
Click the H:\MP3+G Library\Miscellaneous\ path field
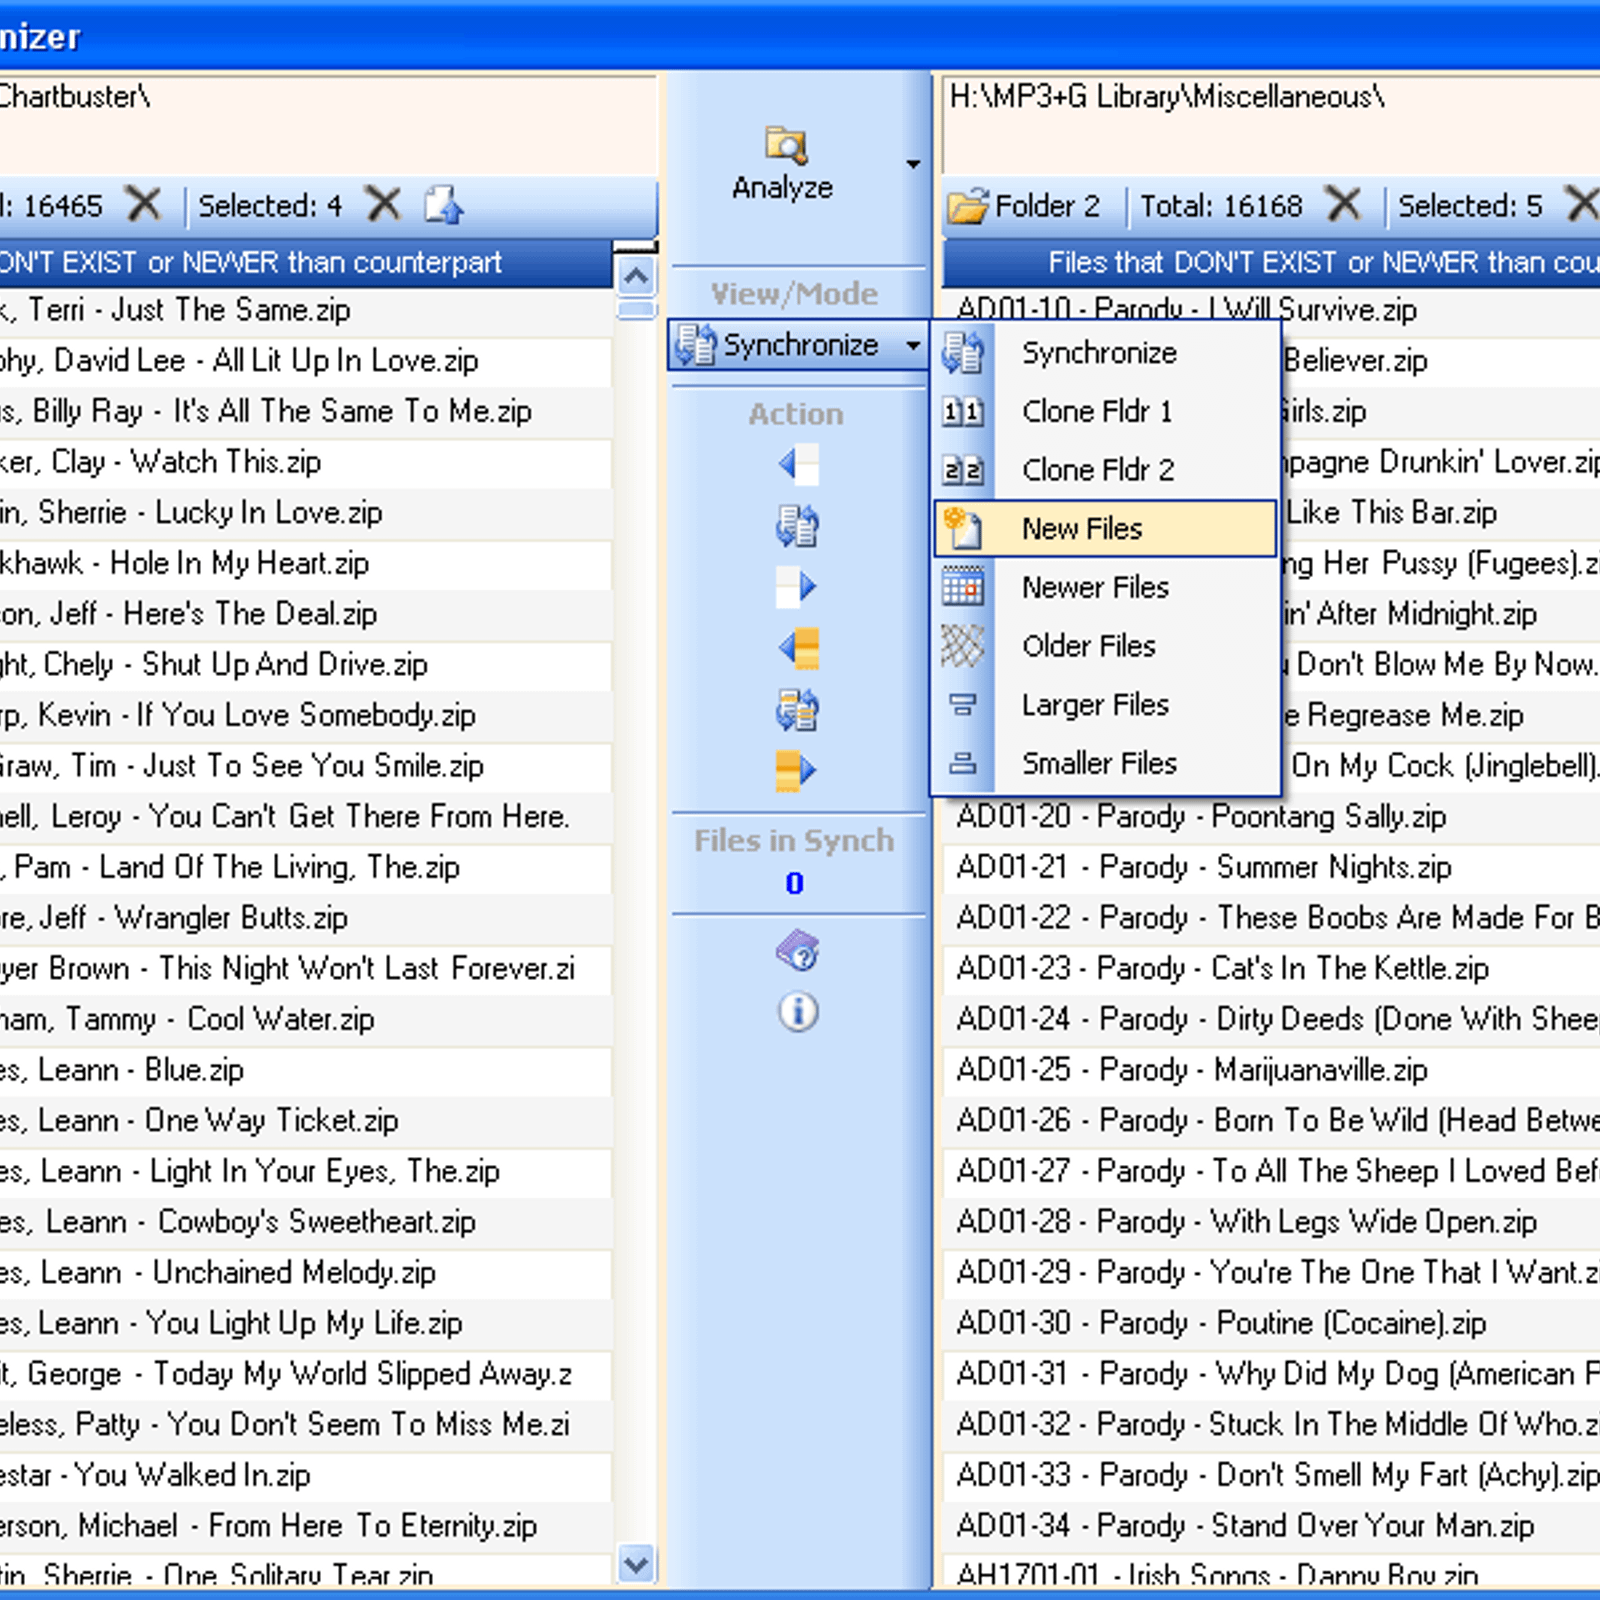click(x=1271, y=124)
